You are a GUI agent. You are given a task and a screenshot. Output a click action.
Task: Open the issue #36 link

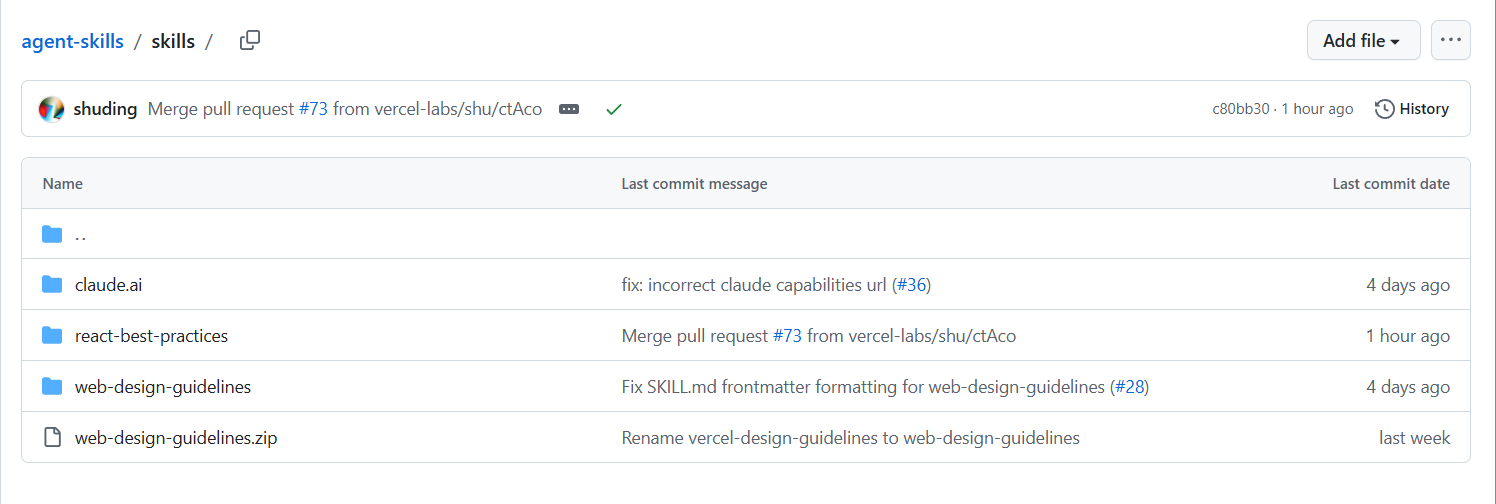pos(911,285)
